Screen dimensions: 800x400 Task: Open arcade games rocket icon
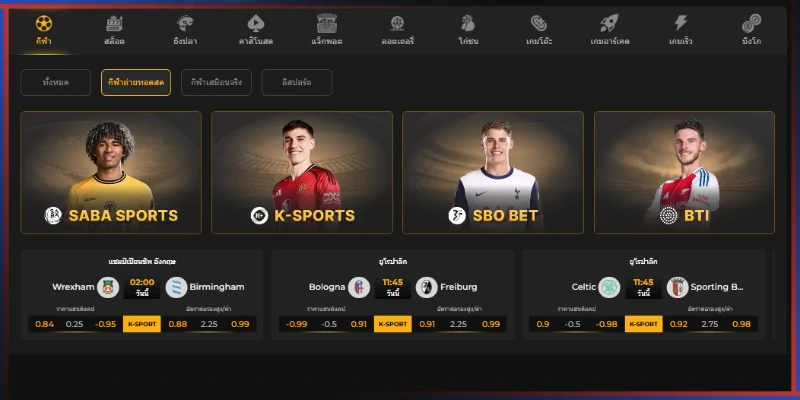coord(610,23)
